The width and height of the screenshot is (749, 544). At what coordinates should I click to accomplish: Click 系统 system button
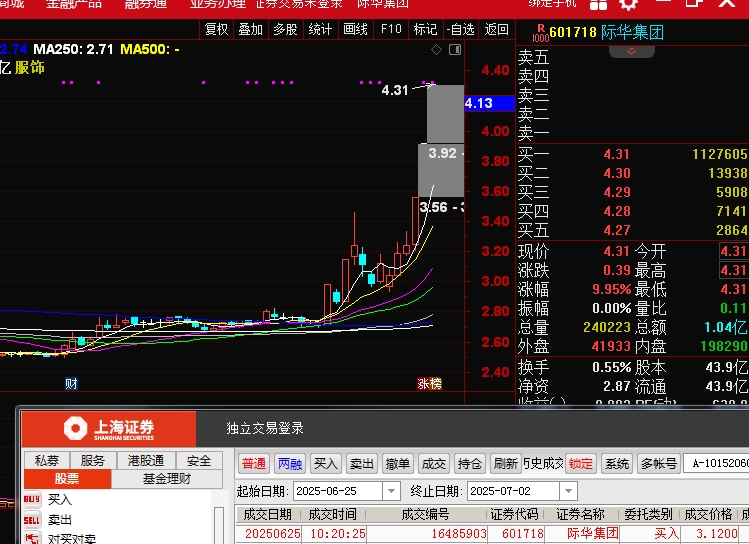617,463
